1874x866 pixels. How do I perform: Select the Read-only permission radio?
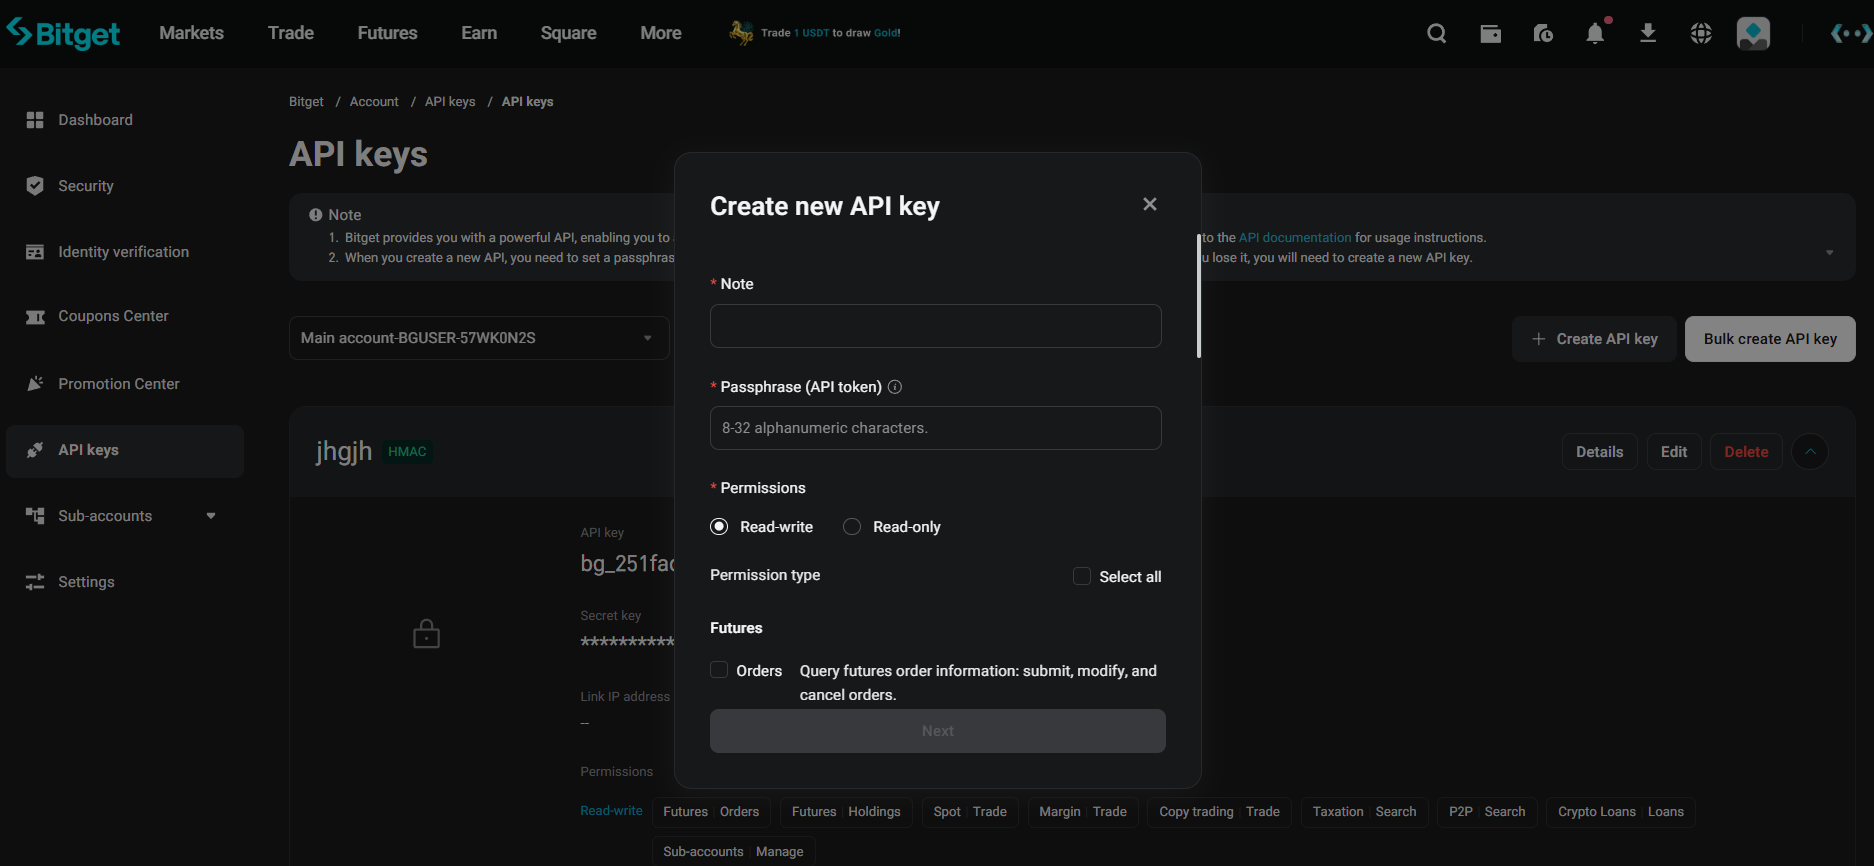click(x=852, y=527)
